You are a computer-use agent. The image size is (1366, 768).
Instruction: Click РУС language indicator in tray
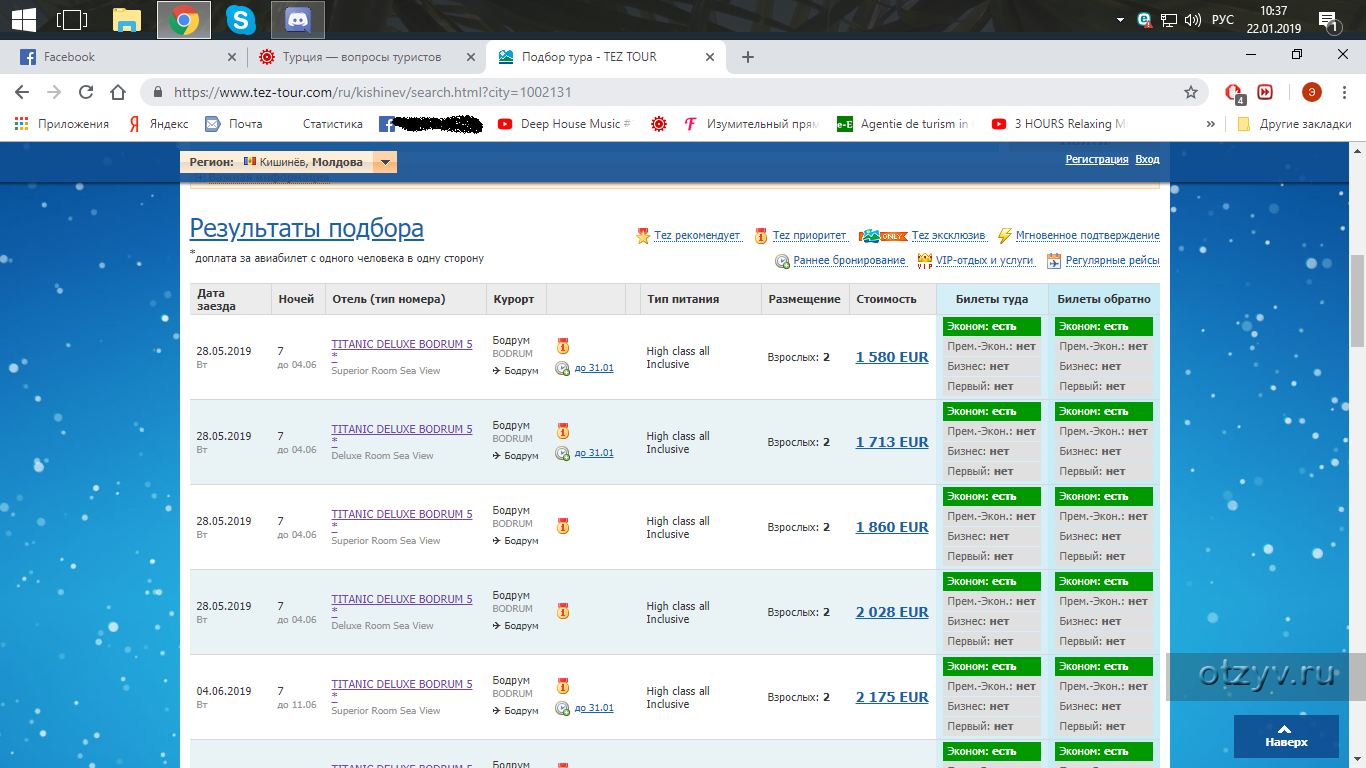click(1222, 19)
